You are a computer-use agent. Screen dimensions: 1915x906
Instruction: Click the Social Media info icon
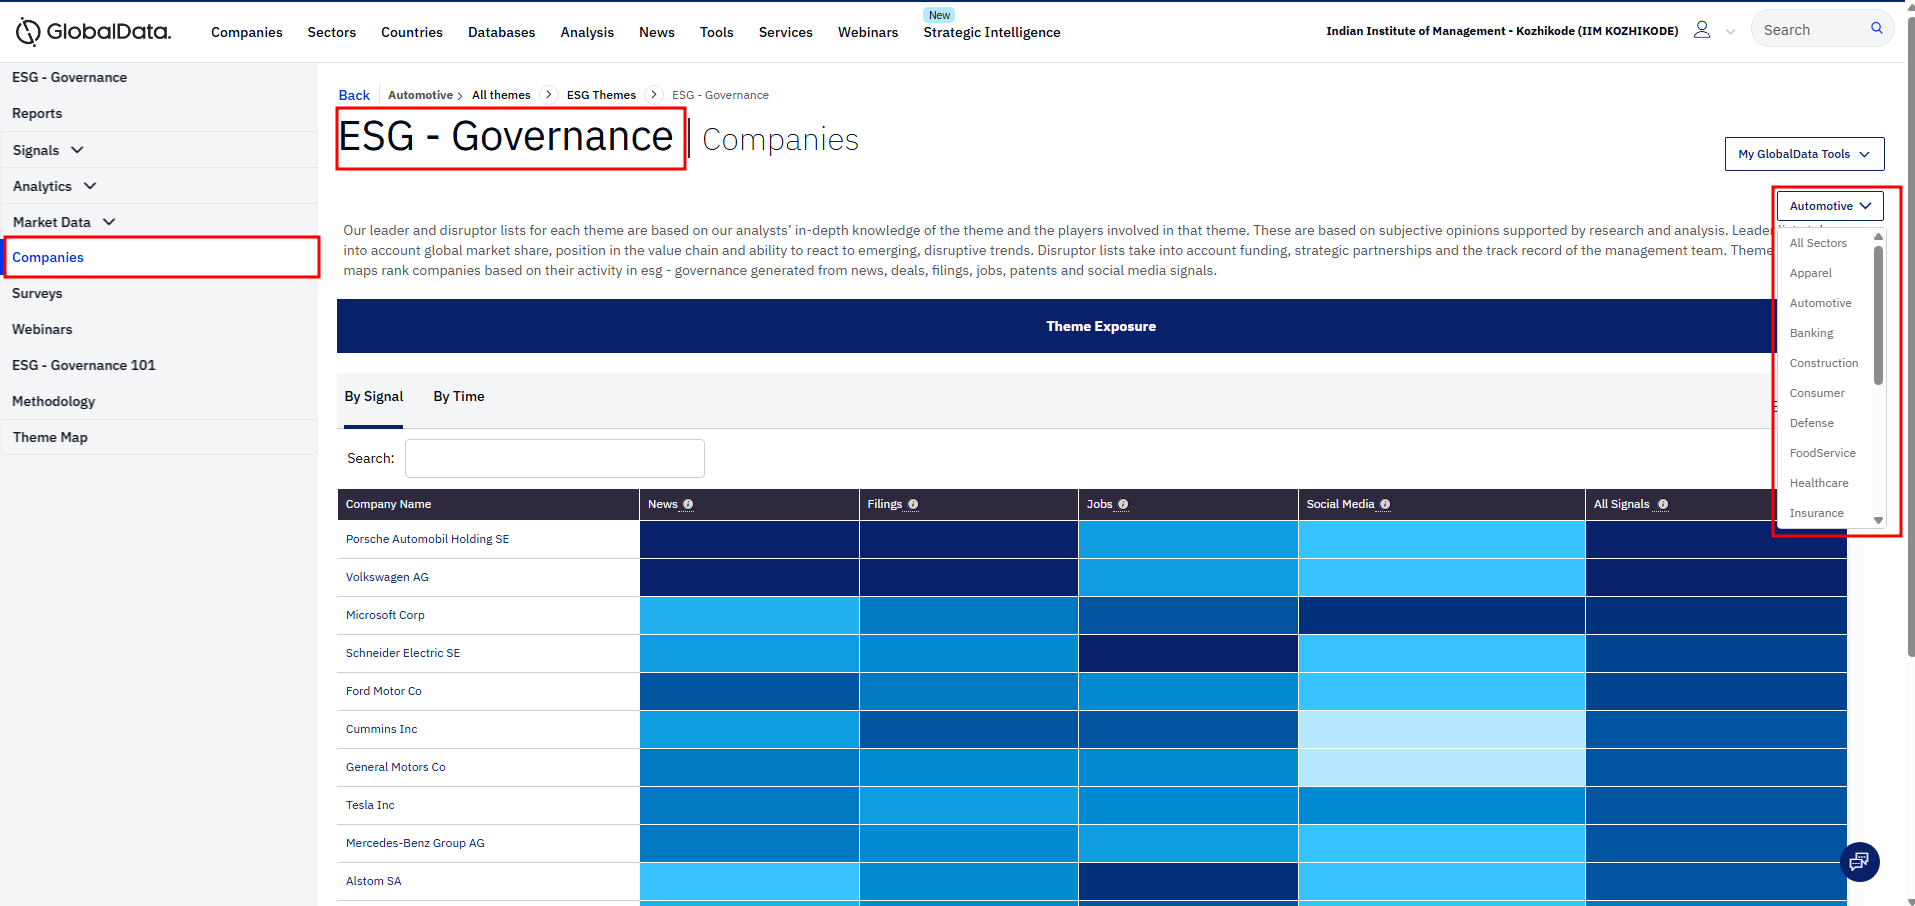pos(1385,505)
